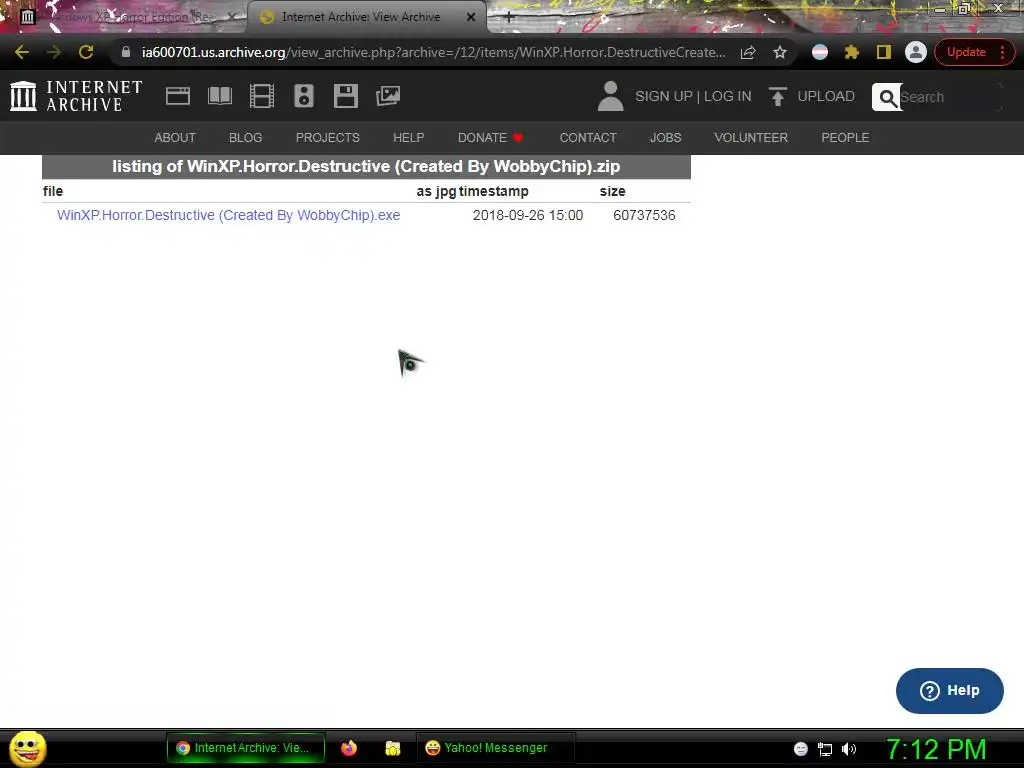Click the file size 60737536
The width and height of the screenshot is (1024, 768).
[644, 216]
